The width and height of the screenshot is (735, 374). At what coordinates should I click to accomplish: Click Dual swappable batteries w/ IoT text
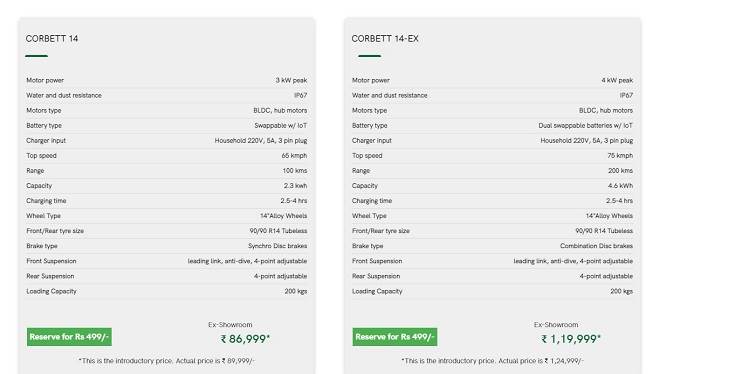[x=585, y=126]
